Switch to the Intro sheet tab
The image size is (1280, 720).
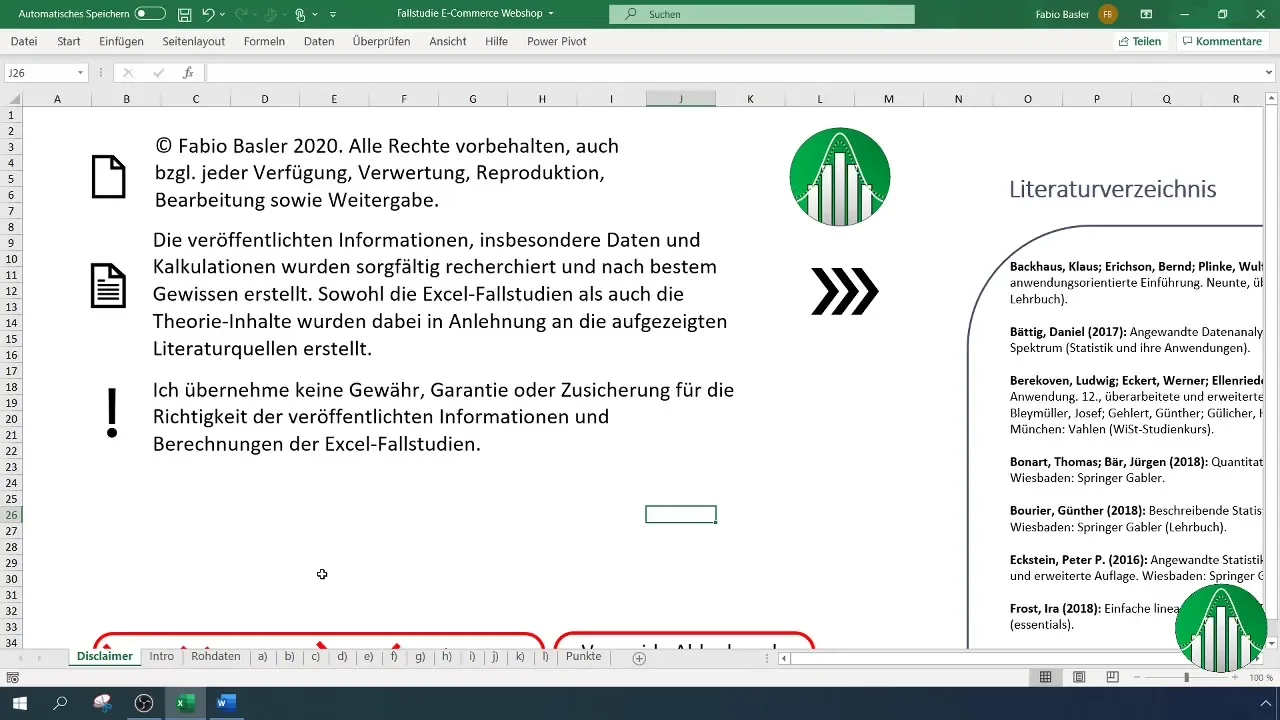click(162, 657)
